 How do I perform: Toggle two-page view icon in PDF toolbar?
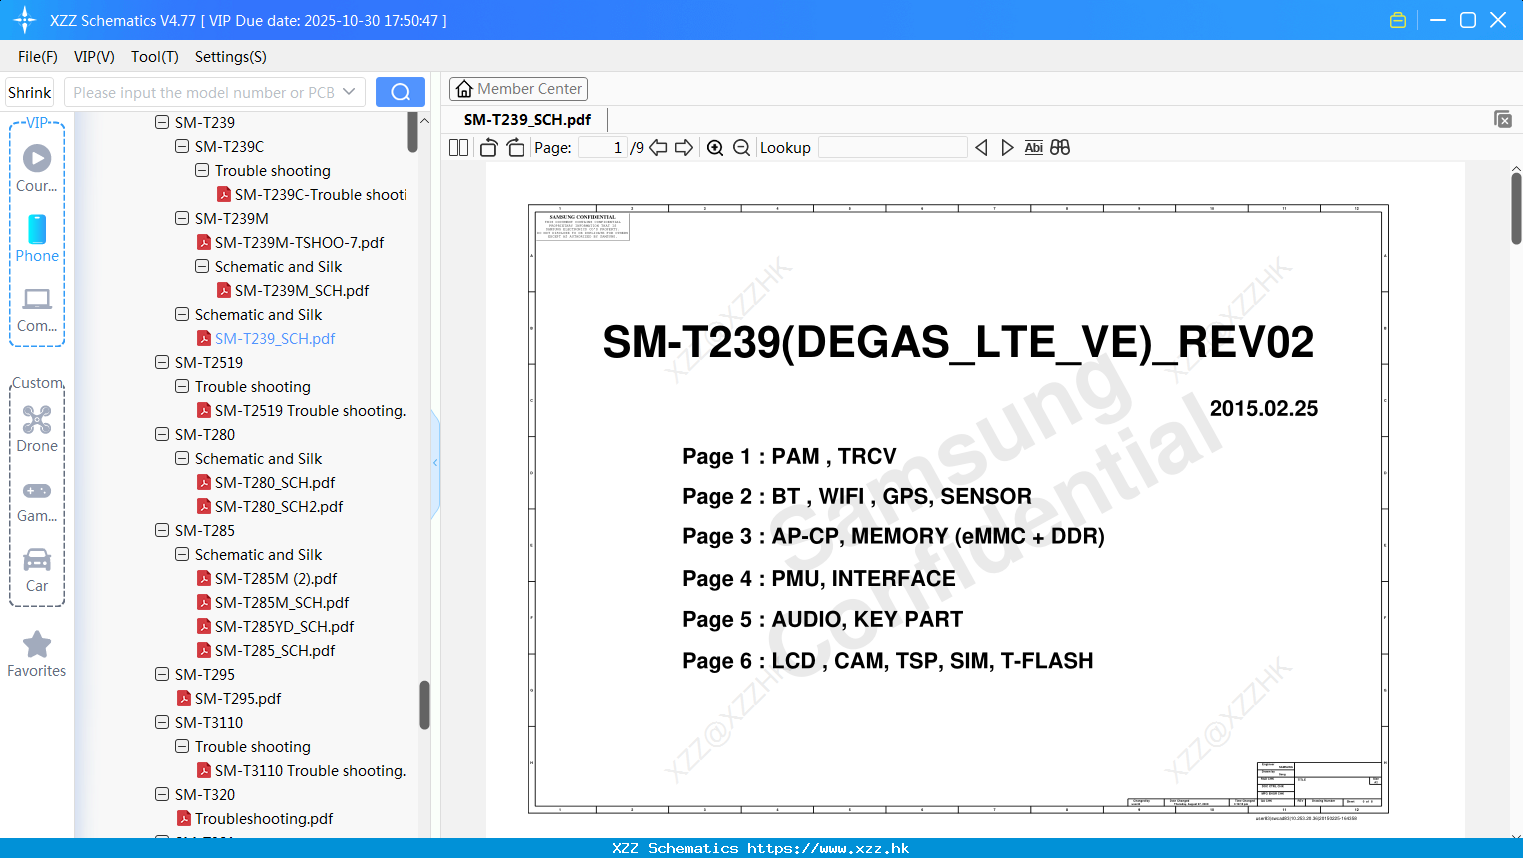(x=459, y=148)
